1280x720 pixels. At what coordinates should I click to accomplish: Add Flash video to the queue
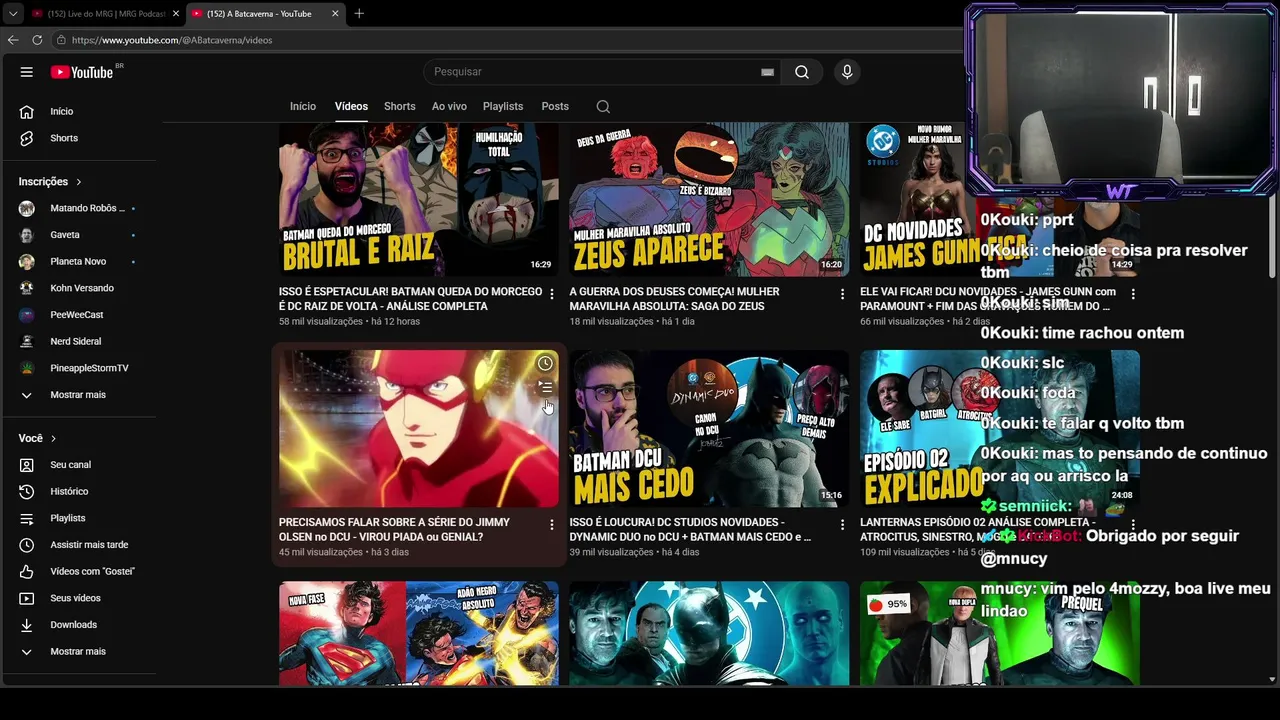[545, 387]
